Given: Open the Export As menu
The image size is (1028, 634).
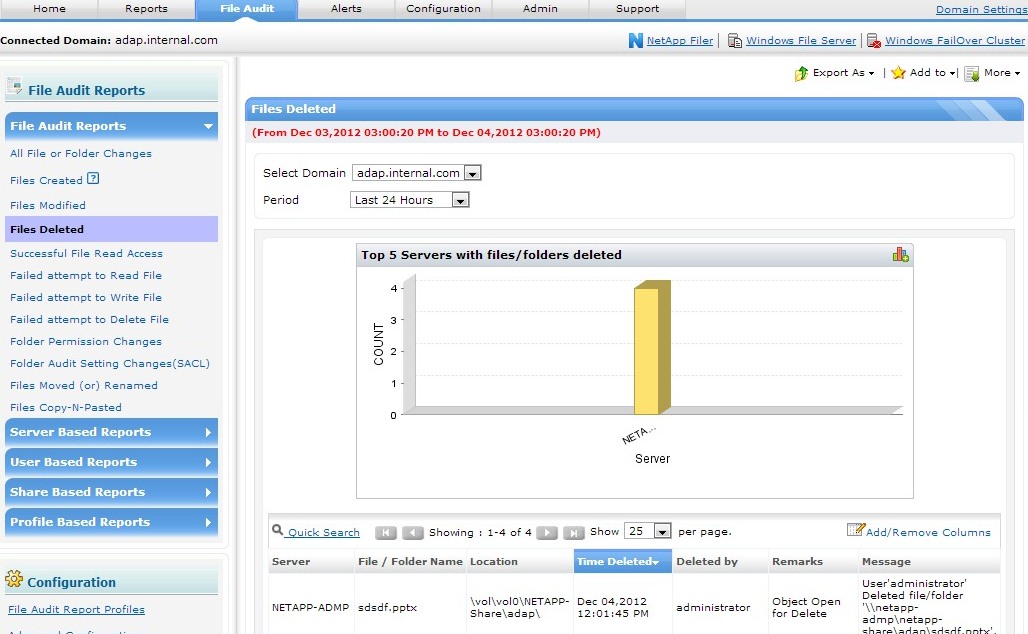Looking at the screenshot, I should [837, 73].
